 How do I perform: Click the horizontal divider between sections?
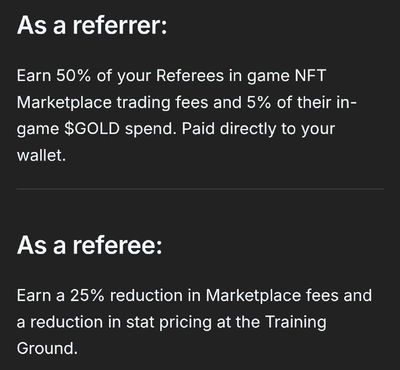pos(200,189)
